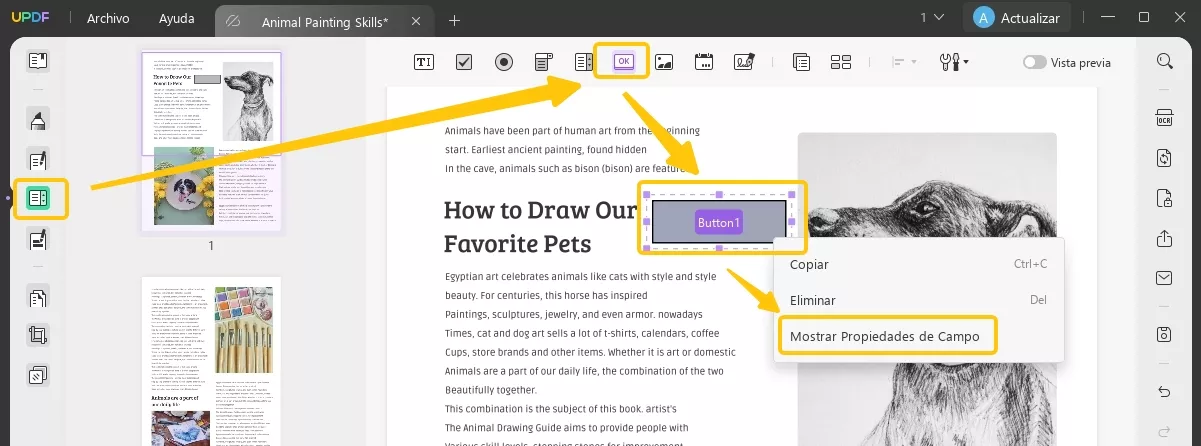The image size is (1201, 446).
Task: Add a List Box form field
Action: [584, 62]
